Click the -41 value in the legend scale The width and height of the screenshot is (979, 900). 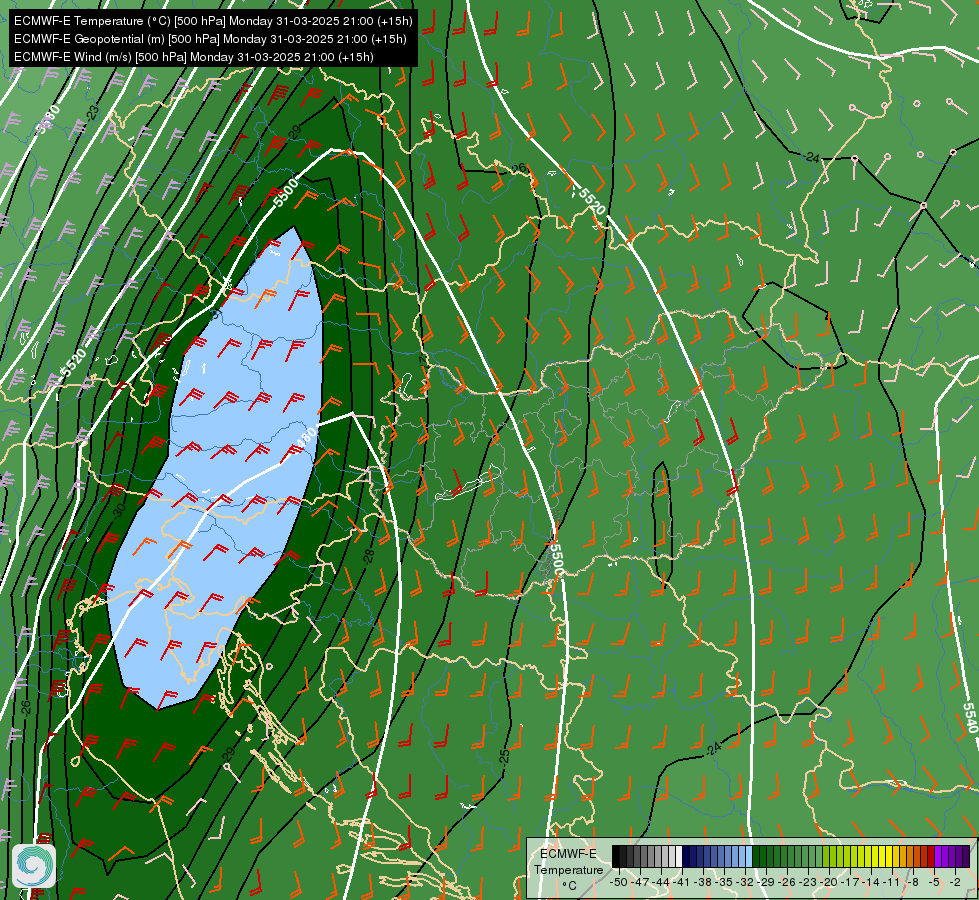[x=682, y=882]
